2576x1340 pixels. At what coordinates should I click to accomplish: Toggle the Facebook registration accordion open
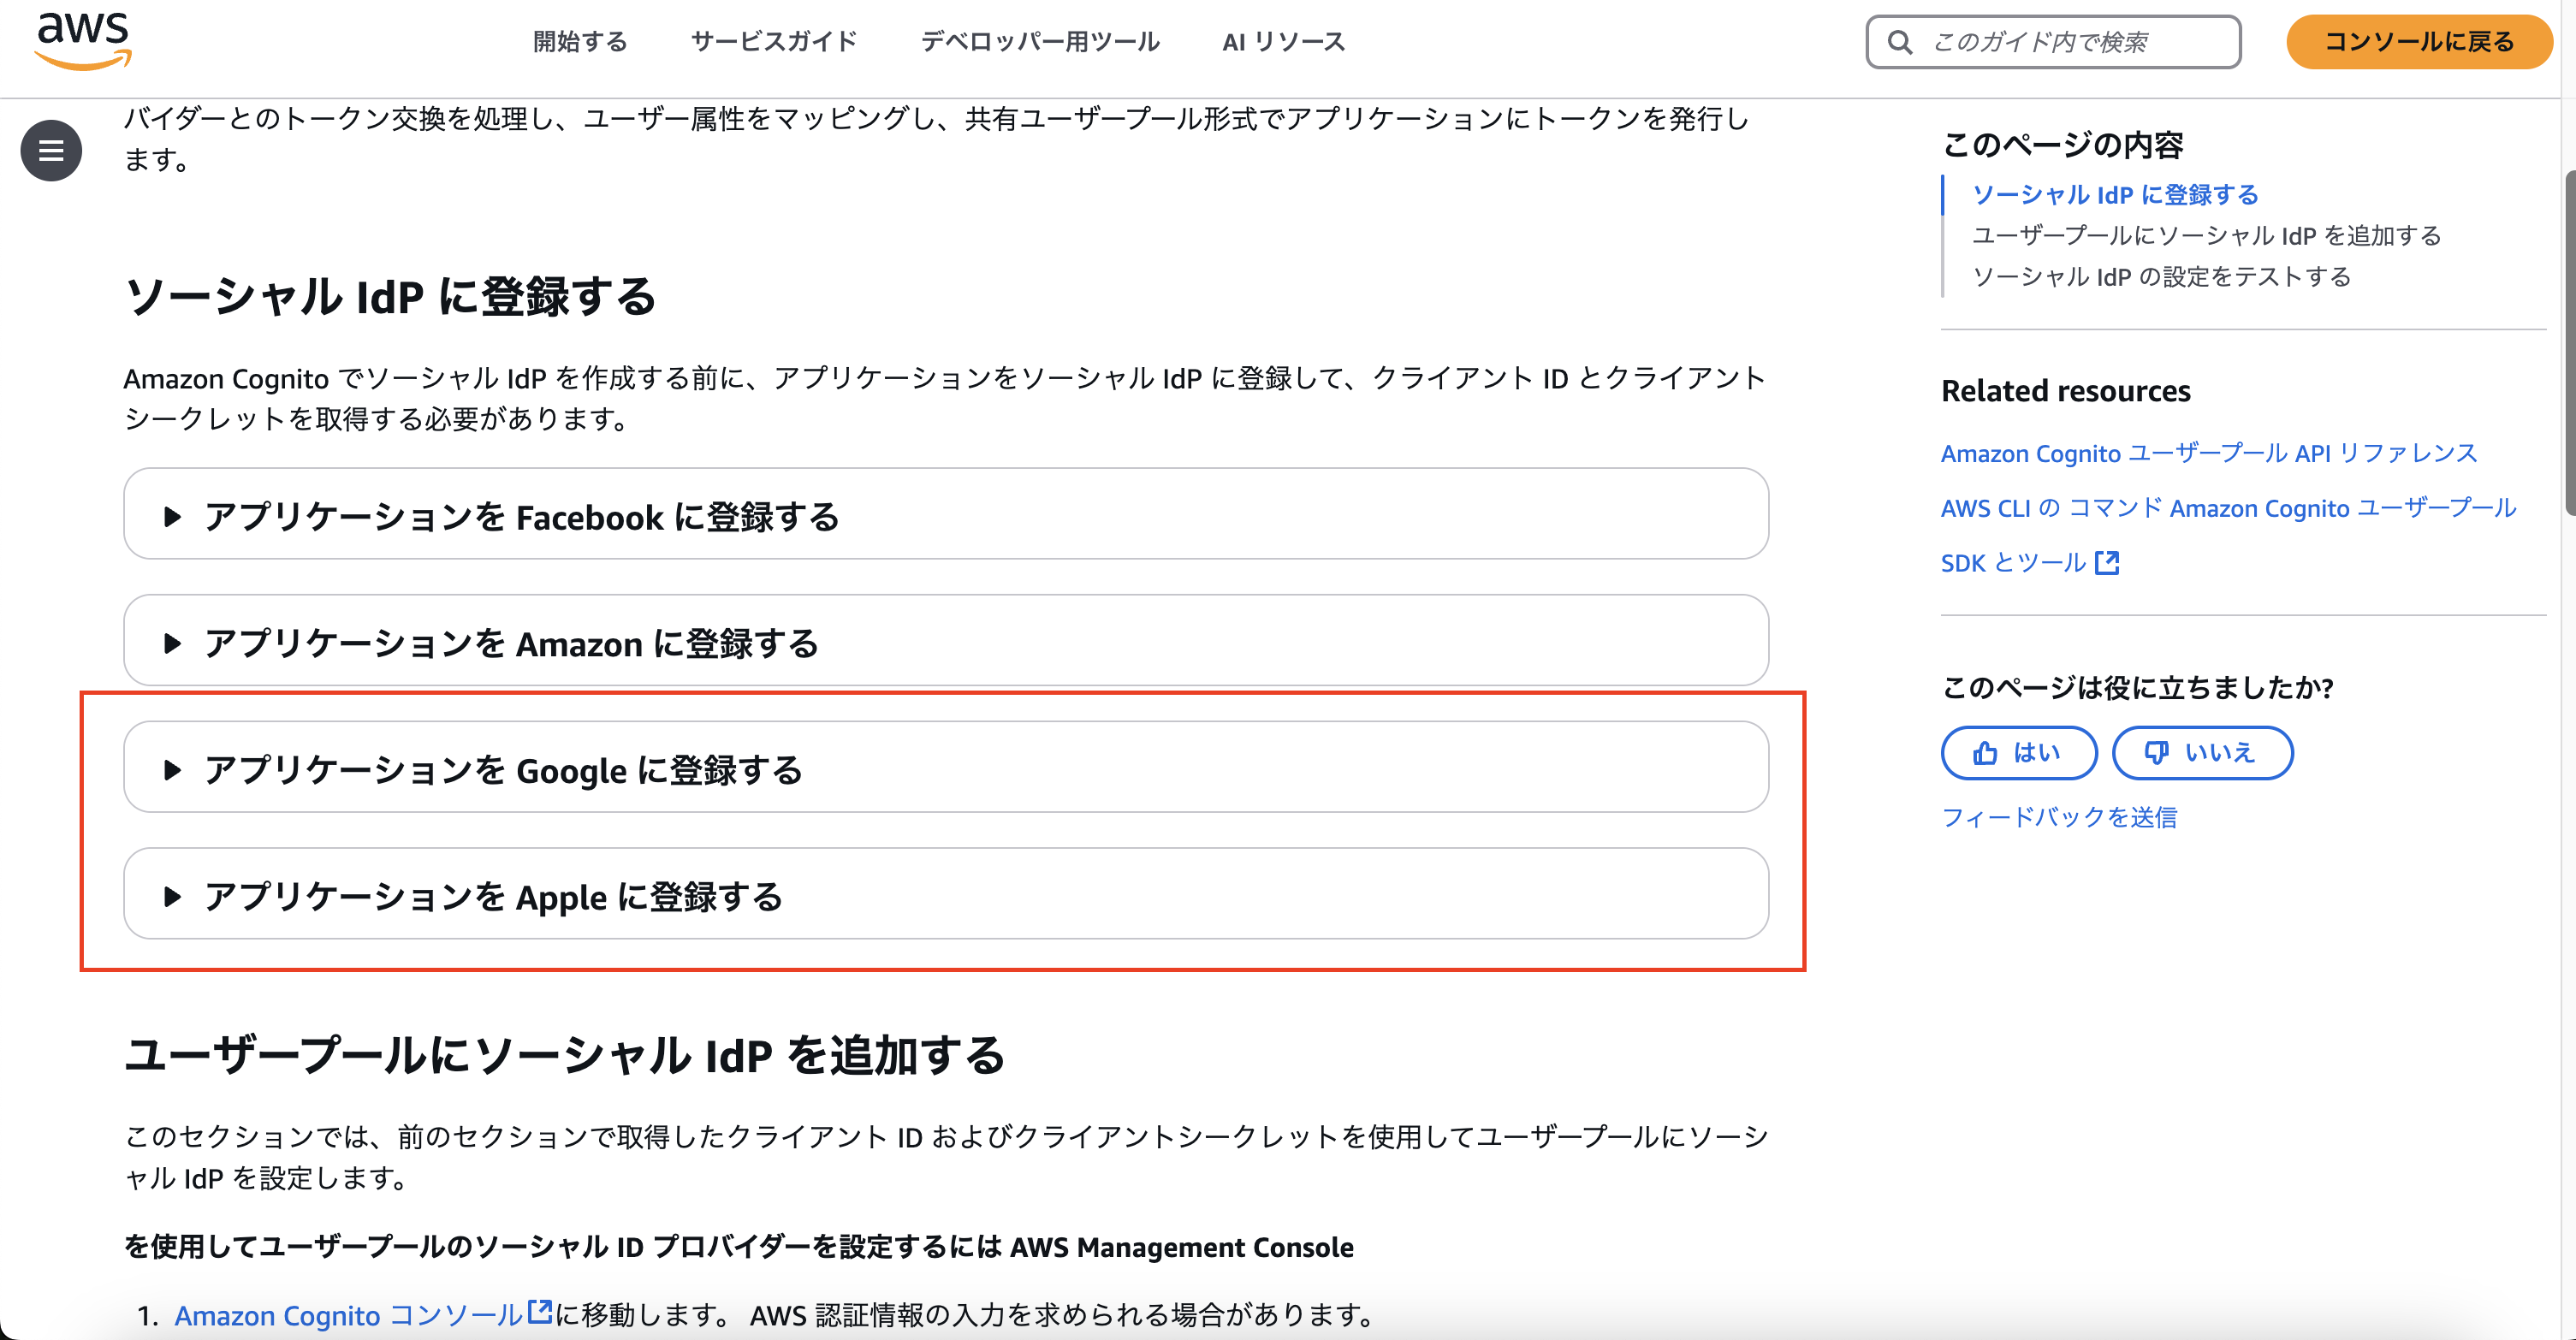(522, 517)
